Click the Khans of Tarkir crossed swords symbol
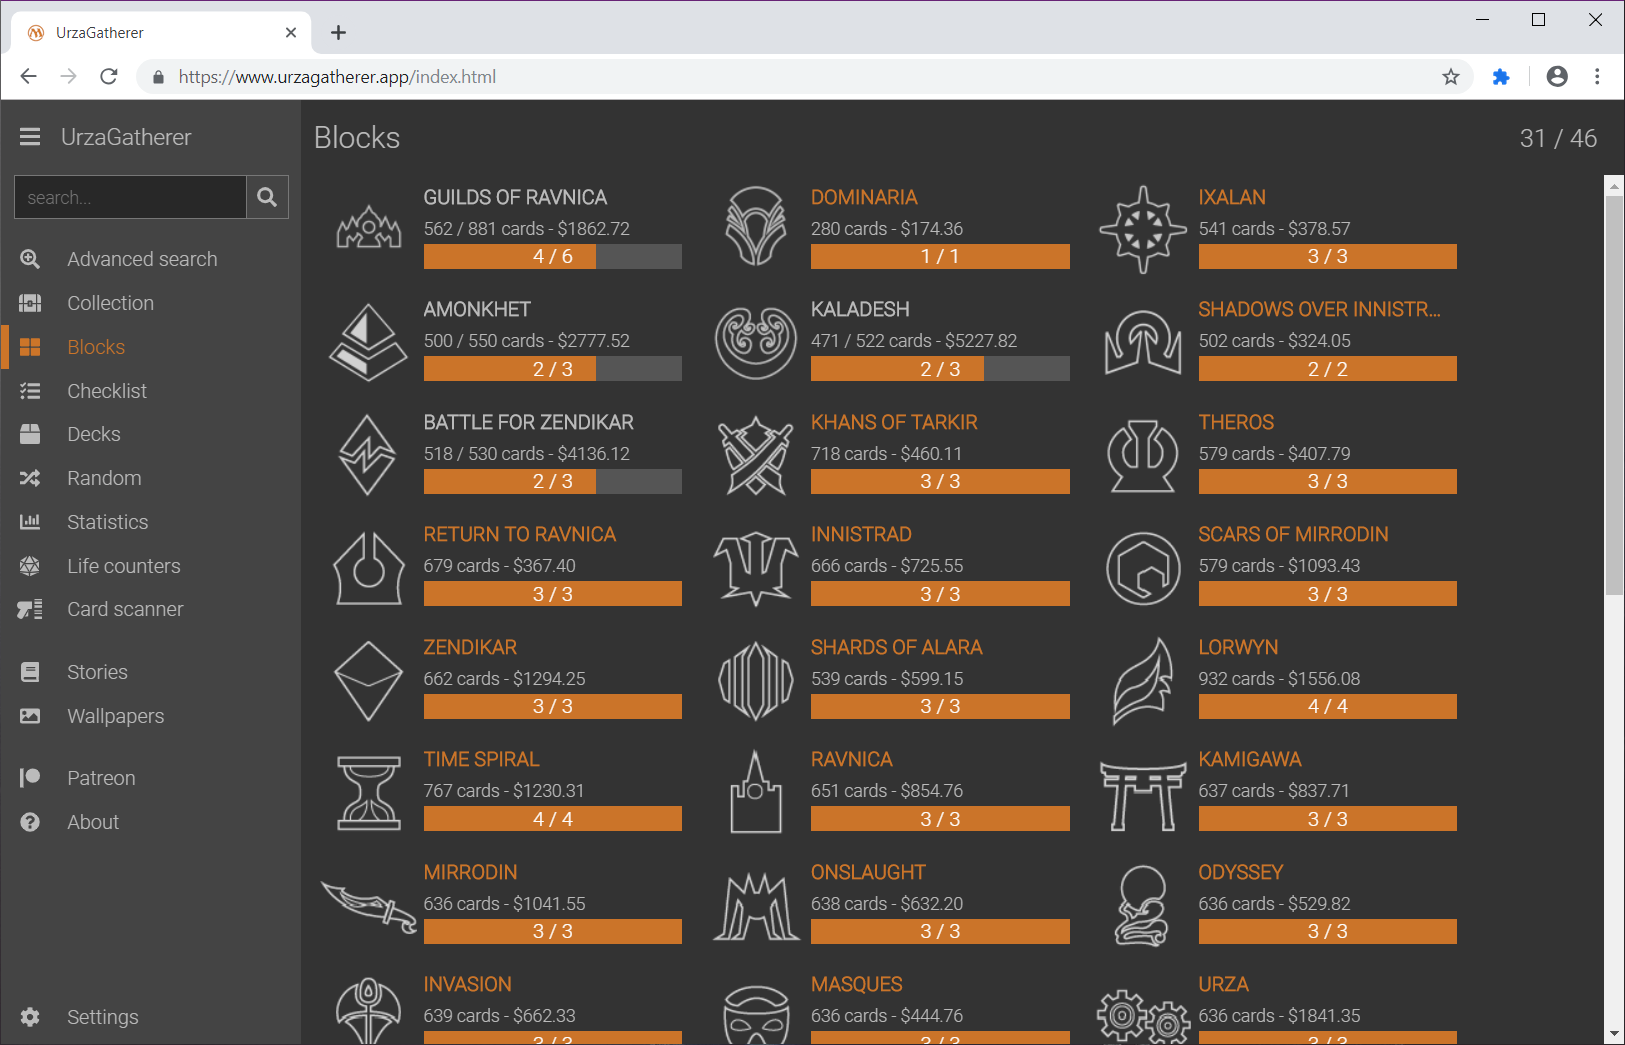The width and height of the screenshot is (1625, 1045). tap(756, 455)
